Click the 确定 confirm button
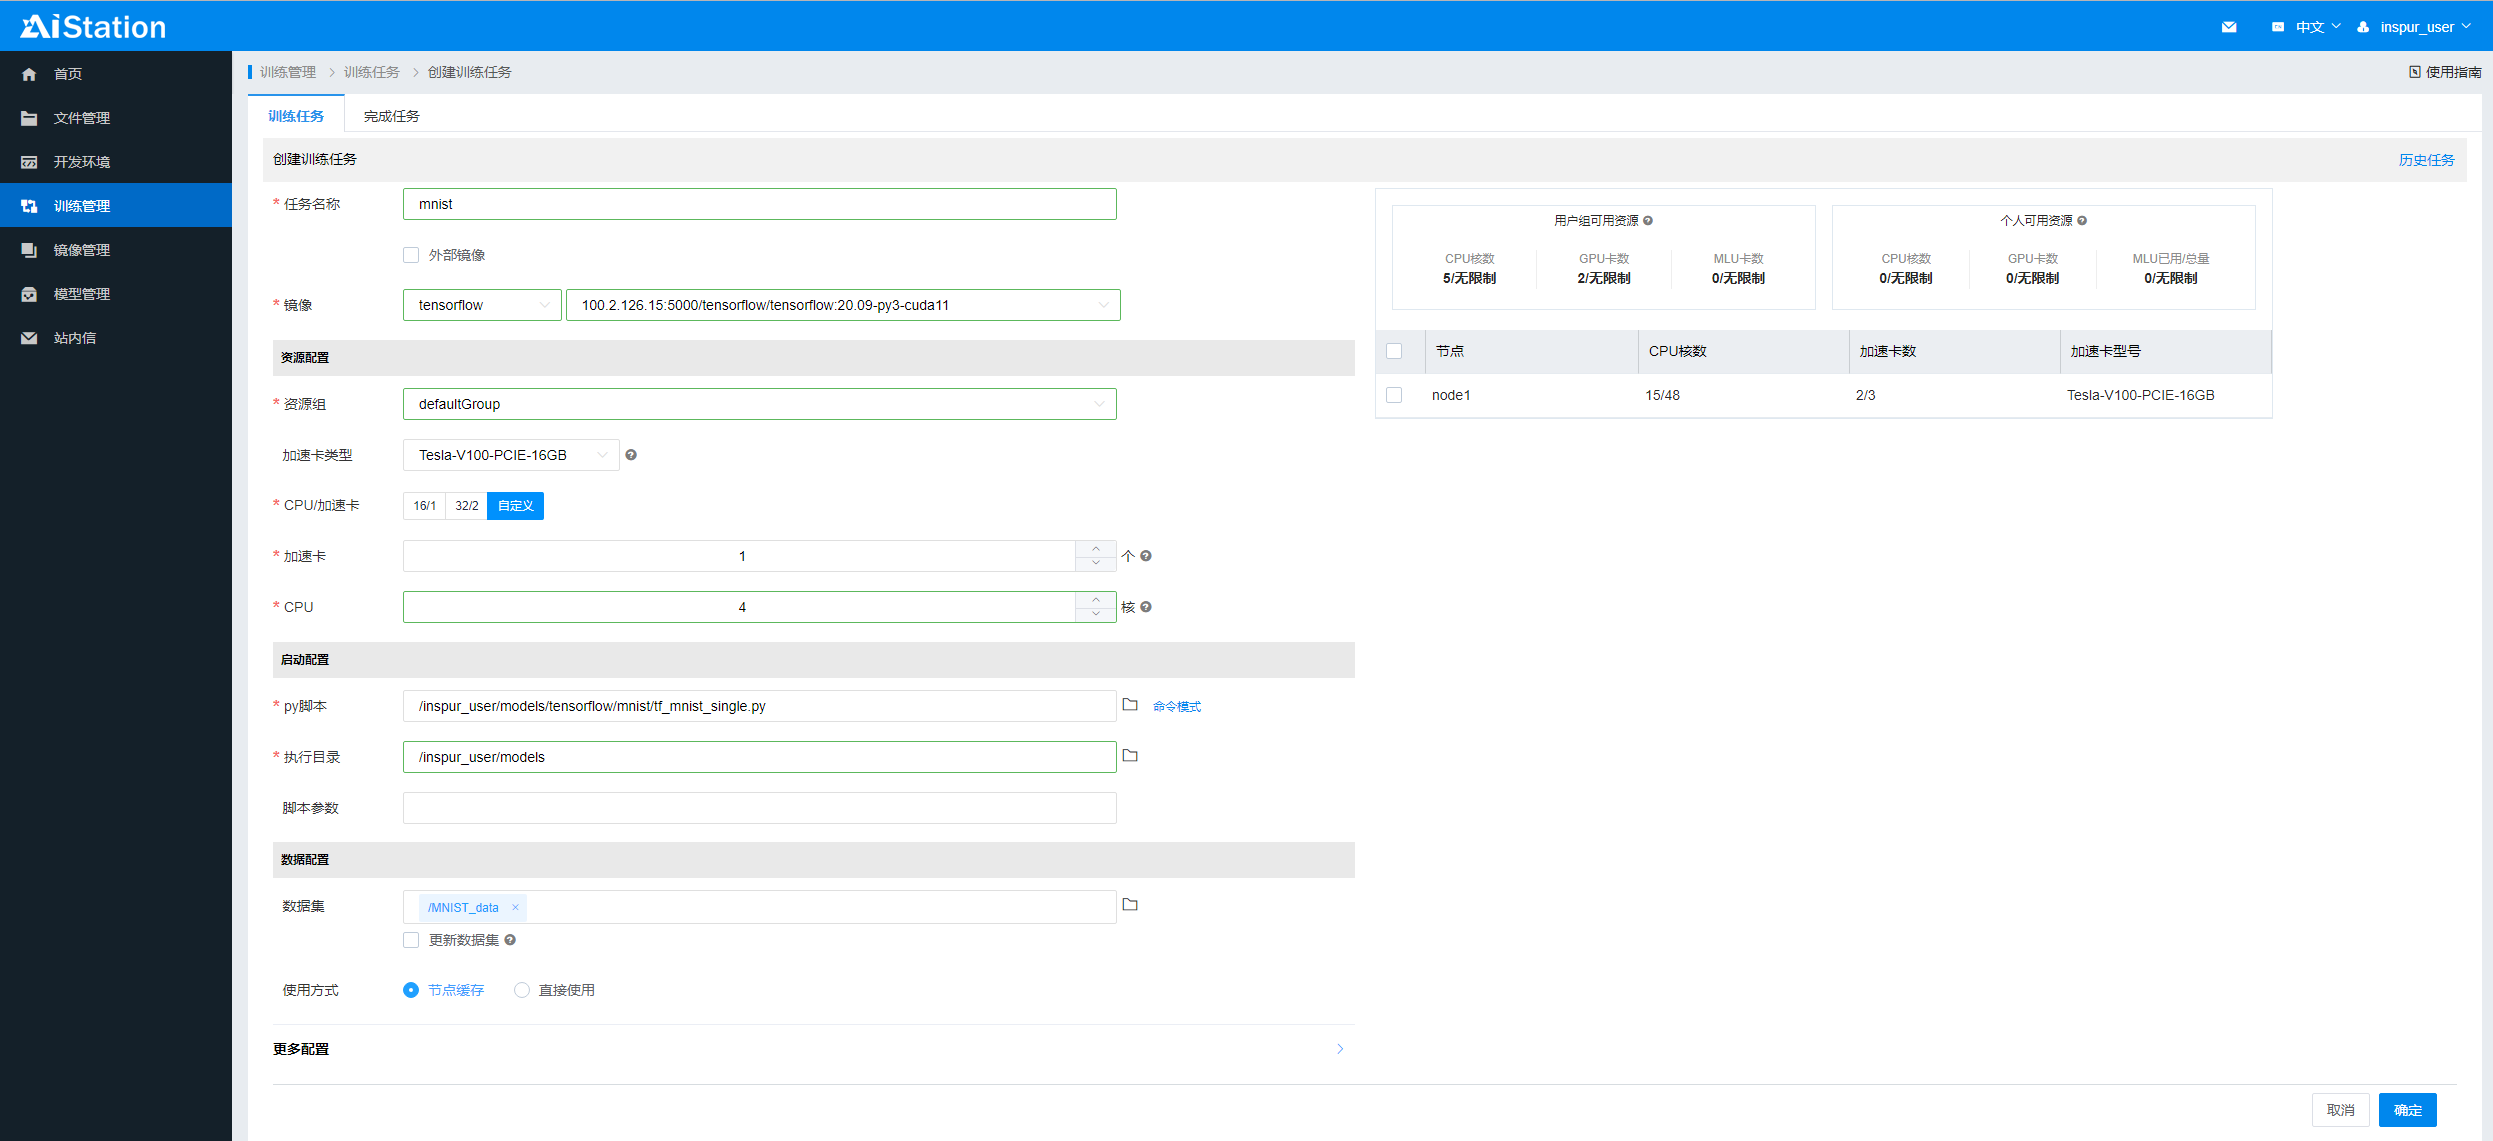2493x1141 pixels. [2407, 1110]
